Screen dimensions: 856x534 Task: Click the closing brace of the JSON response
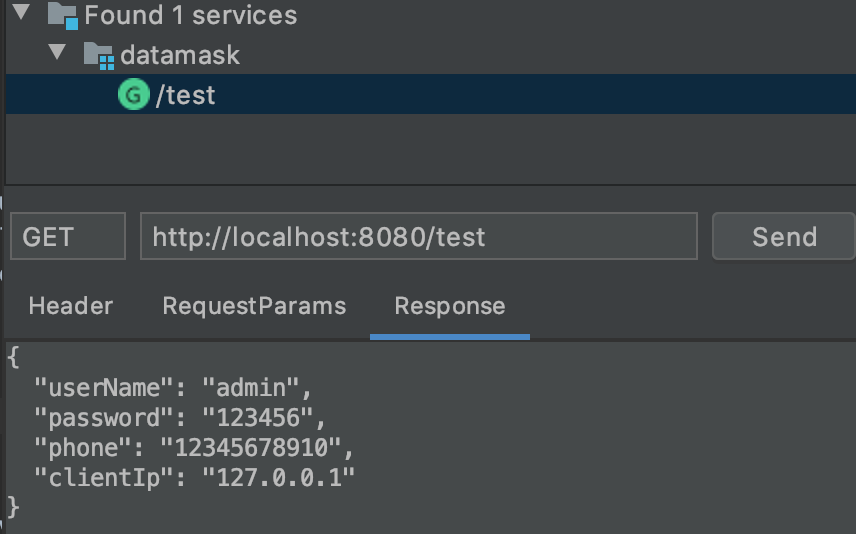coord(12,507)
